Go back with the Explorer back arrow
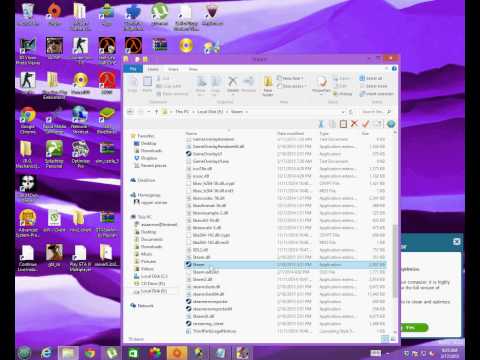 click(x=131, y=112)
